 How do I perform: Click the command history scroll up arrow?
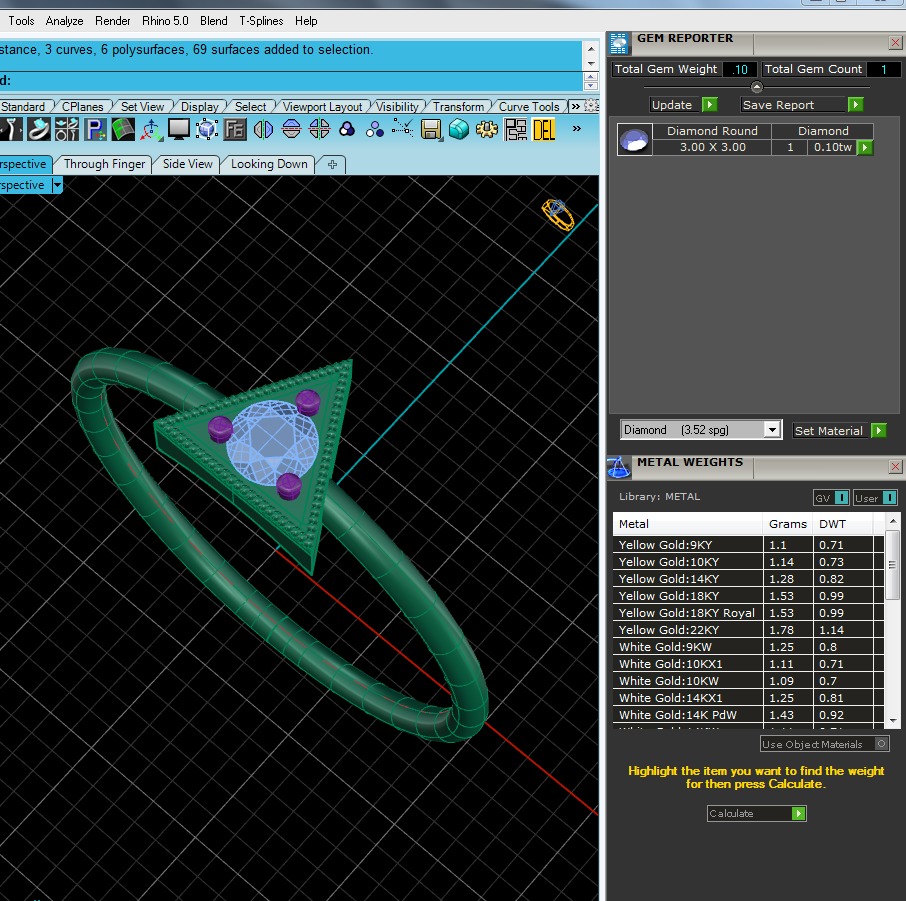point(591,50)
